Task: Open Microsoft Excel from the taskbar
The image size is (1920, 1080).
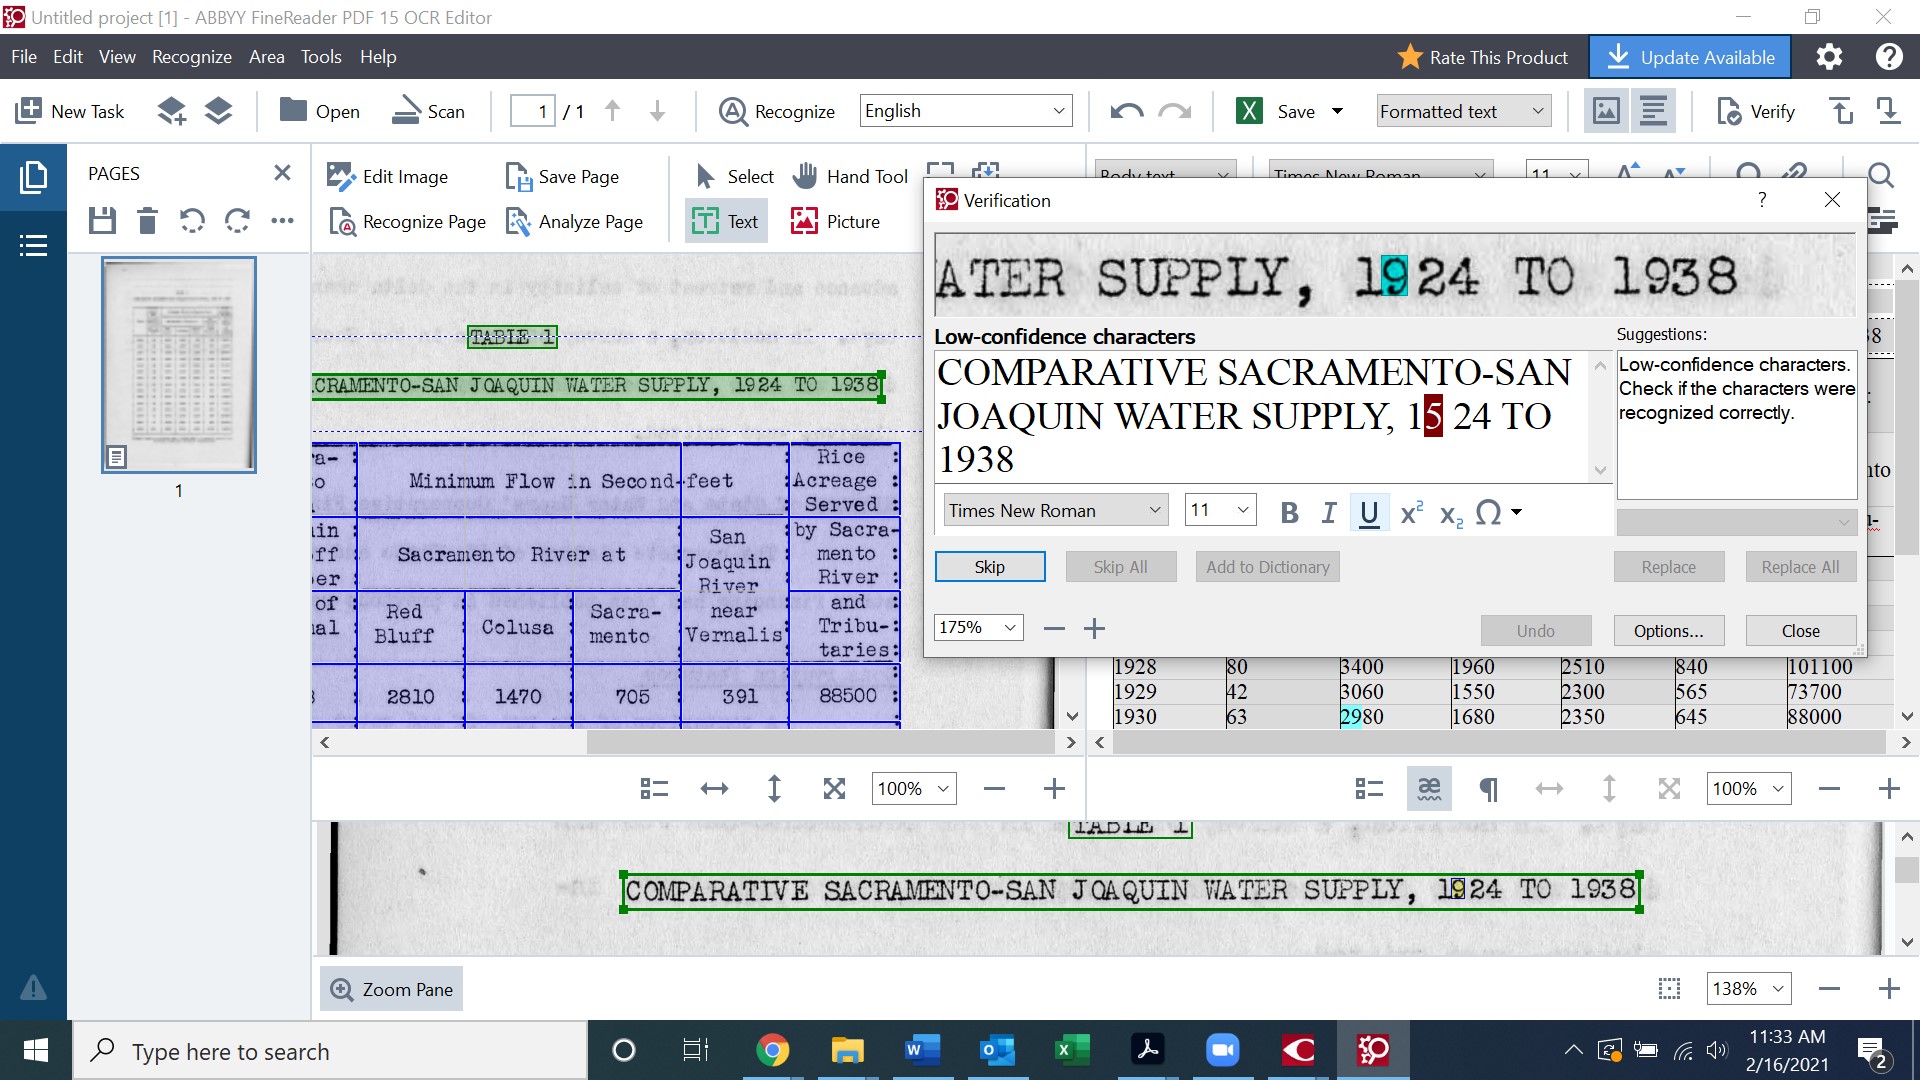Action: point(1072,1050)
